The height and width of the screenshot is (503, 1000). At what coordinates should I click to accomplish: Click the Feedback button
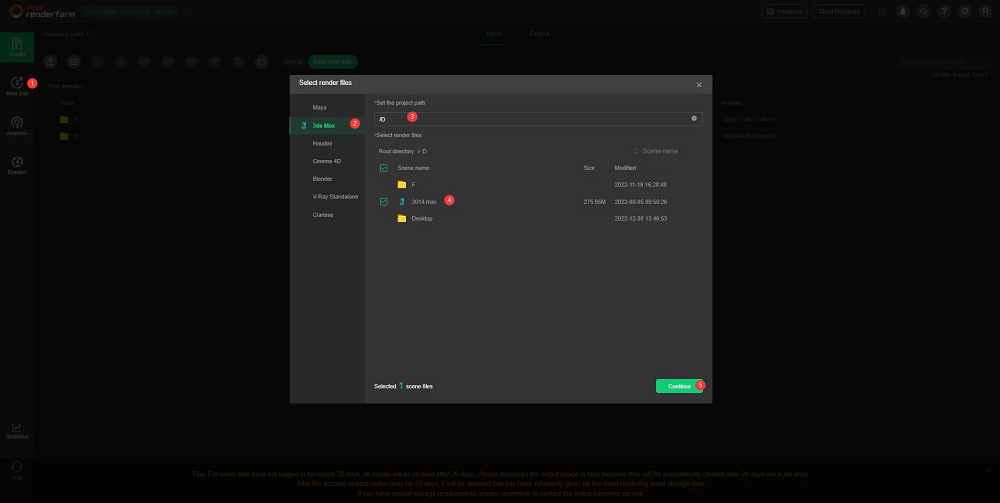pos(784,11)
